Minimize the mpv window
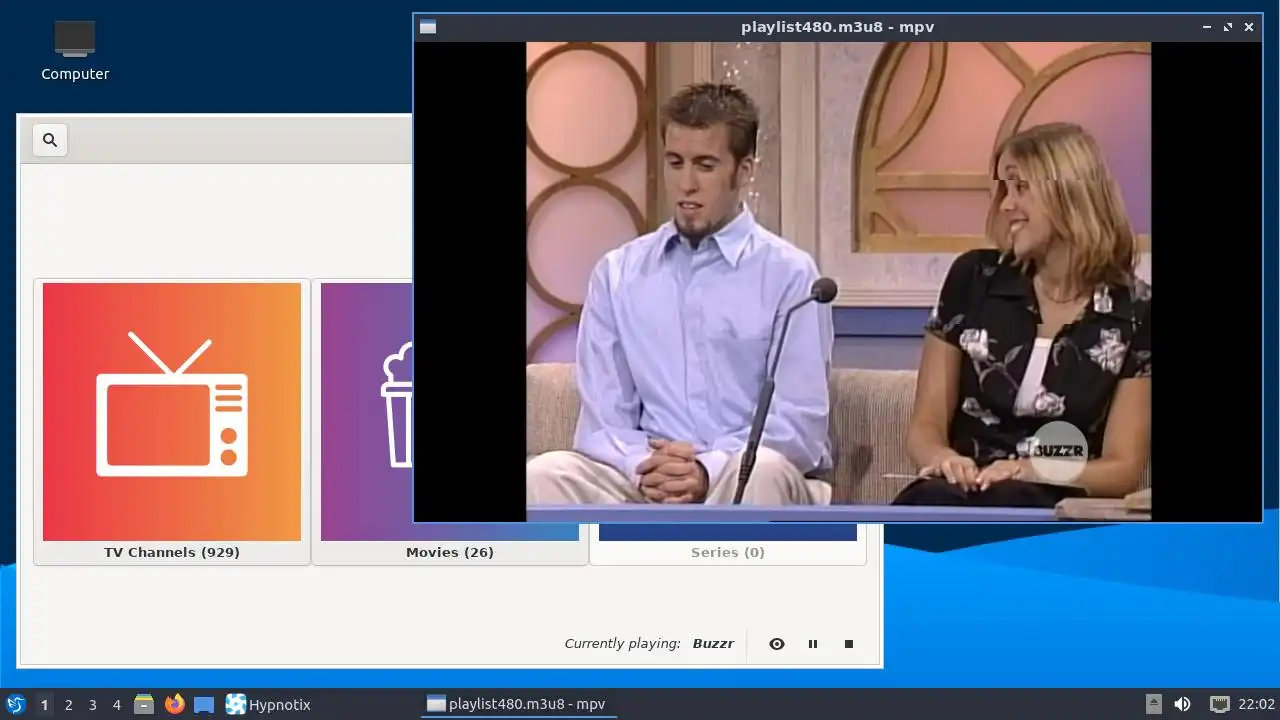This screenshot has width=1280, height=720. click(1207, 27)
